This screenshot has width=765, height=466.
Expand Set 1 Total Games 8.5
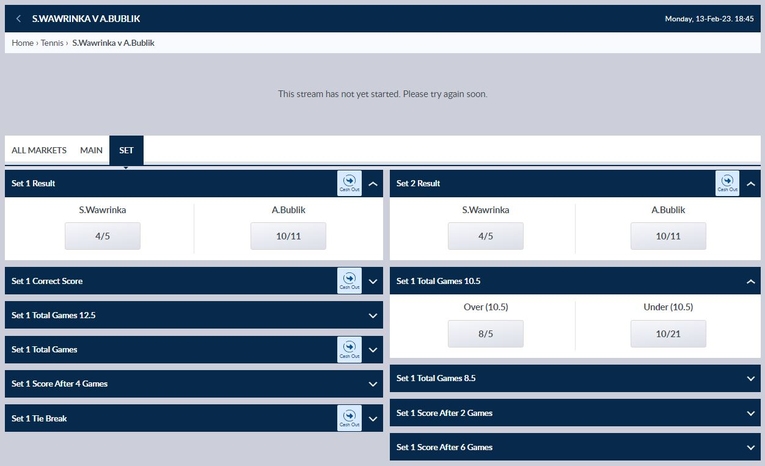click(751, 379)
